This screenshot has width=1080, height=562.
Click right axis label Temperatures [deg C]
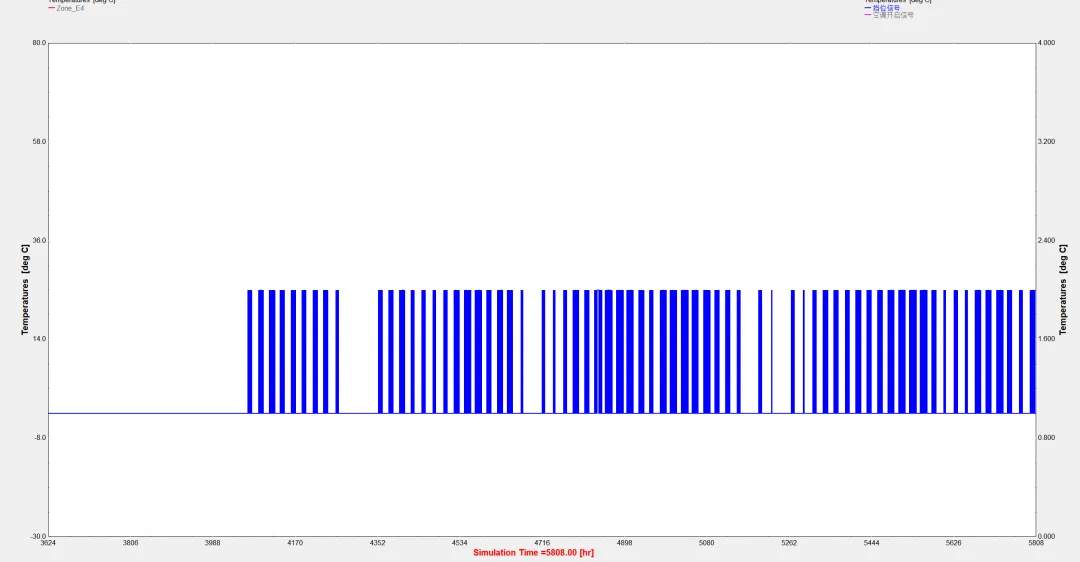tap(1063, 289)
